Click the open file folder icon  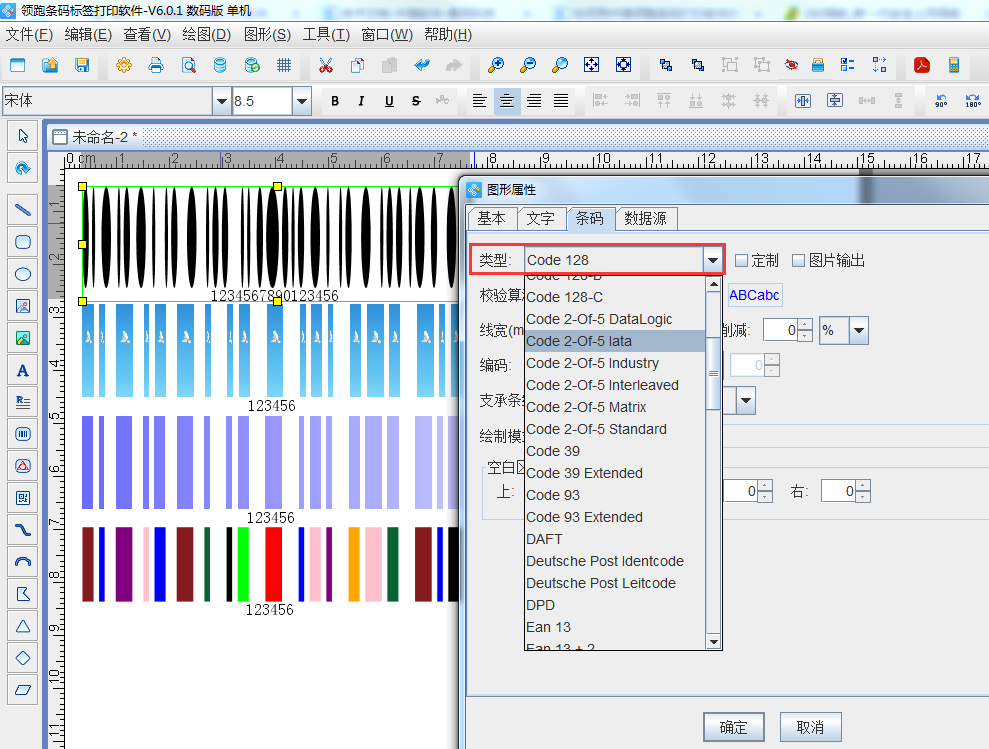click(x=50, y=65)
